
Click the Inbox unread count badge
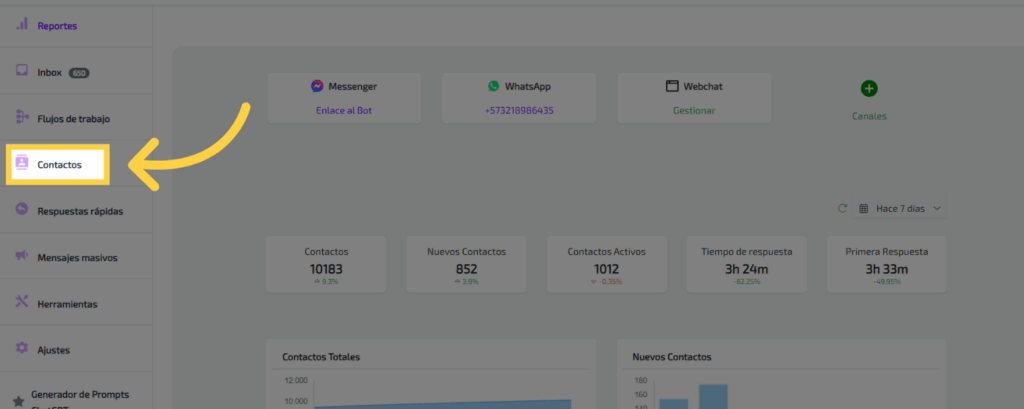(x=79, y=73)
